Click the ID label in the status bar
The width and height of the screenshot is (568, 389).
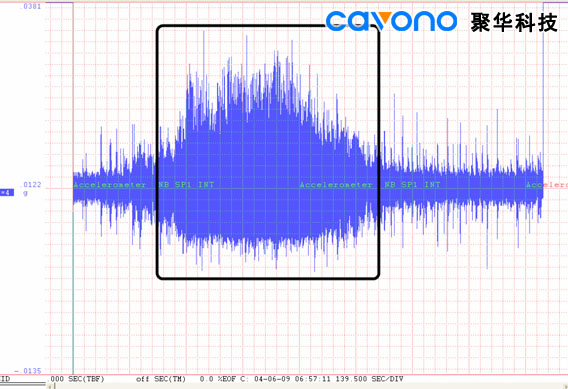5,379
